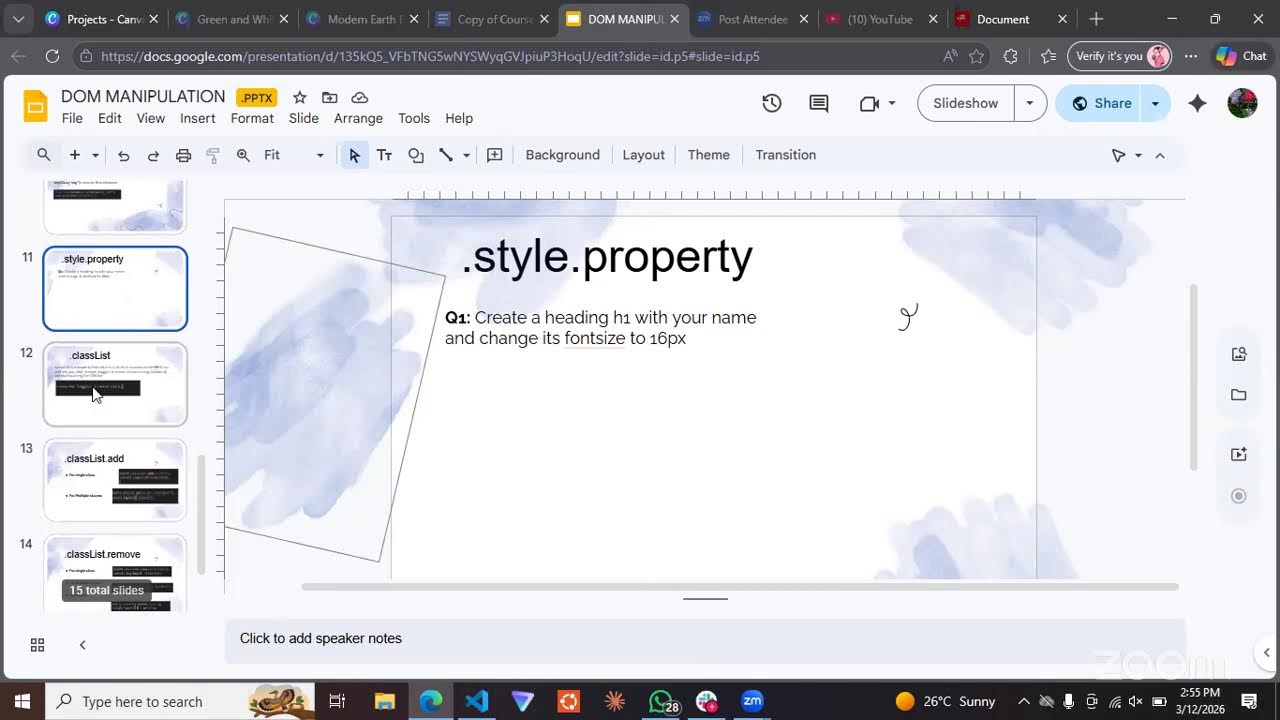Open the move to folder icon
Screen dimensions: 1280x720
(x=329, y=97)
